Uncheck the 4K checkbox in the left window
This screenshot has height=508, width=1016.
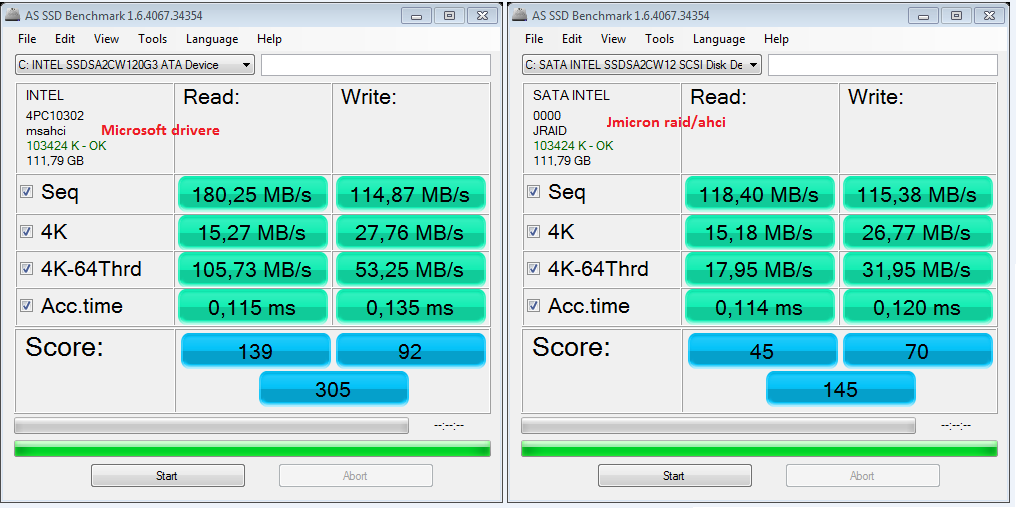(27, 232)
